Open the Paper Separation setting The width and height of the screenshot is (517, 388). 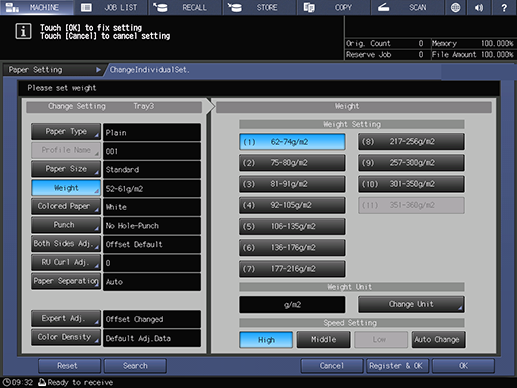pyautogui.click(x=66, y=281)
